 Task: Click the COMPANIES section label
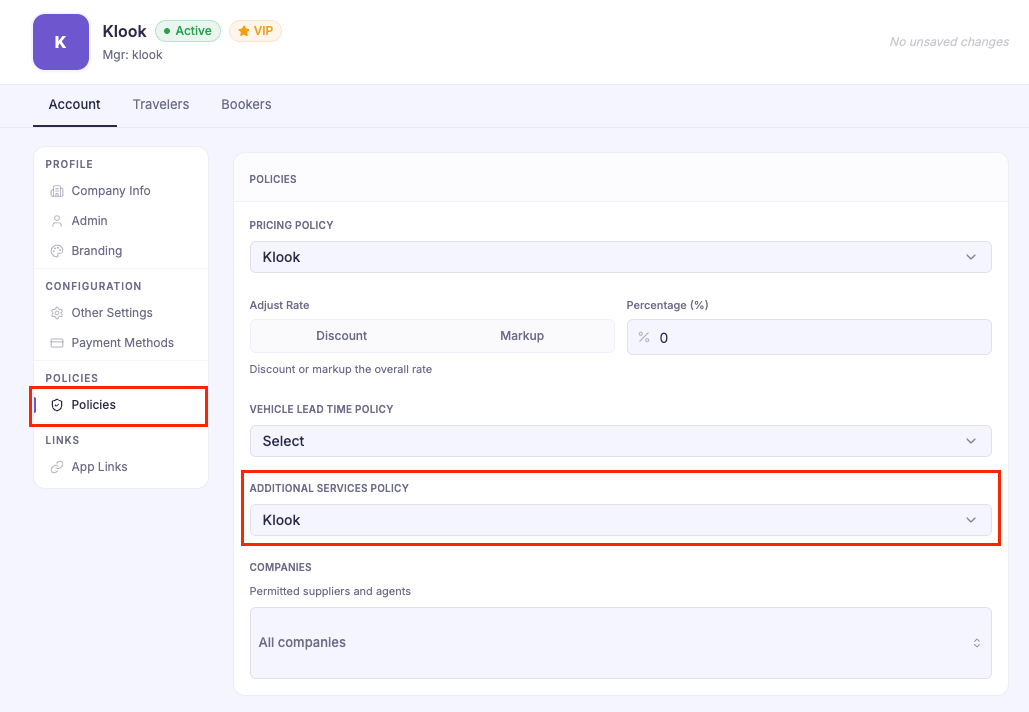click(x=280, y=567)
